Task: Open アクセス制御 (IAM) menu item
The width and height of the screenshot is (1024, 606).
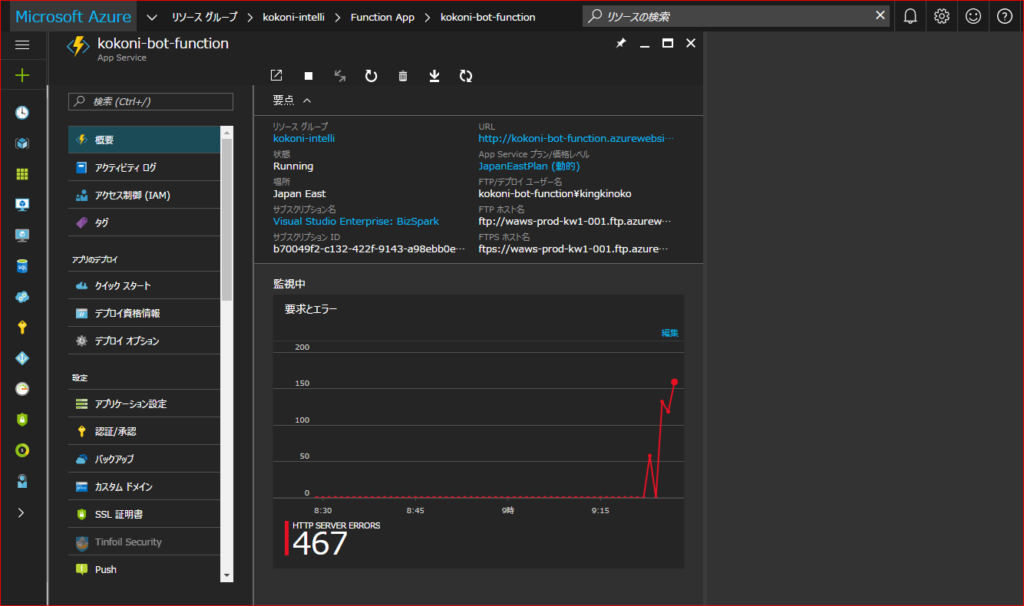Action: click(x=144, y=195)
